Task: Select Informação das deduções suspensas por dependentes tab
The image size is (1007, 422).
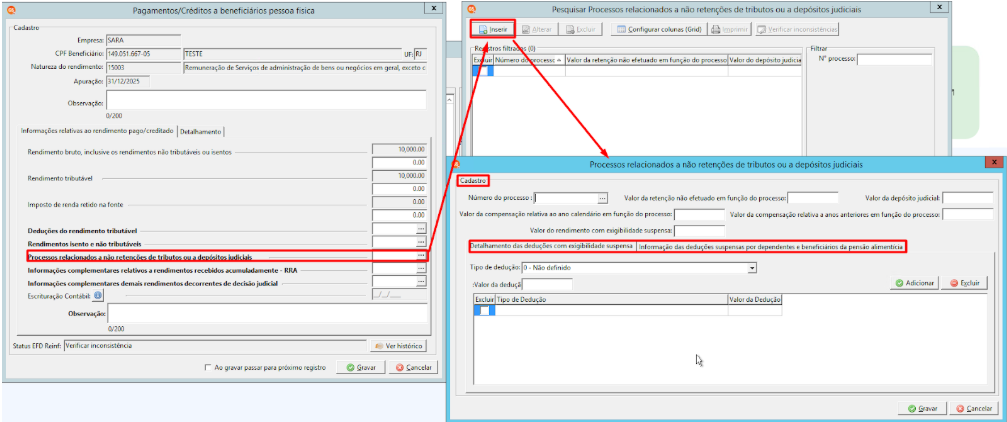Action: pos(771,247)
